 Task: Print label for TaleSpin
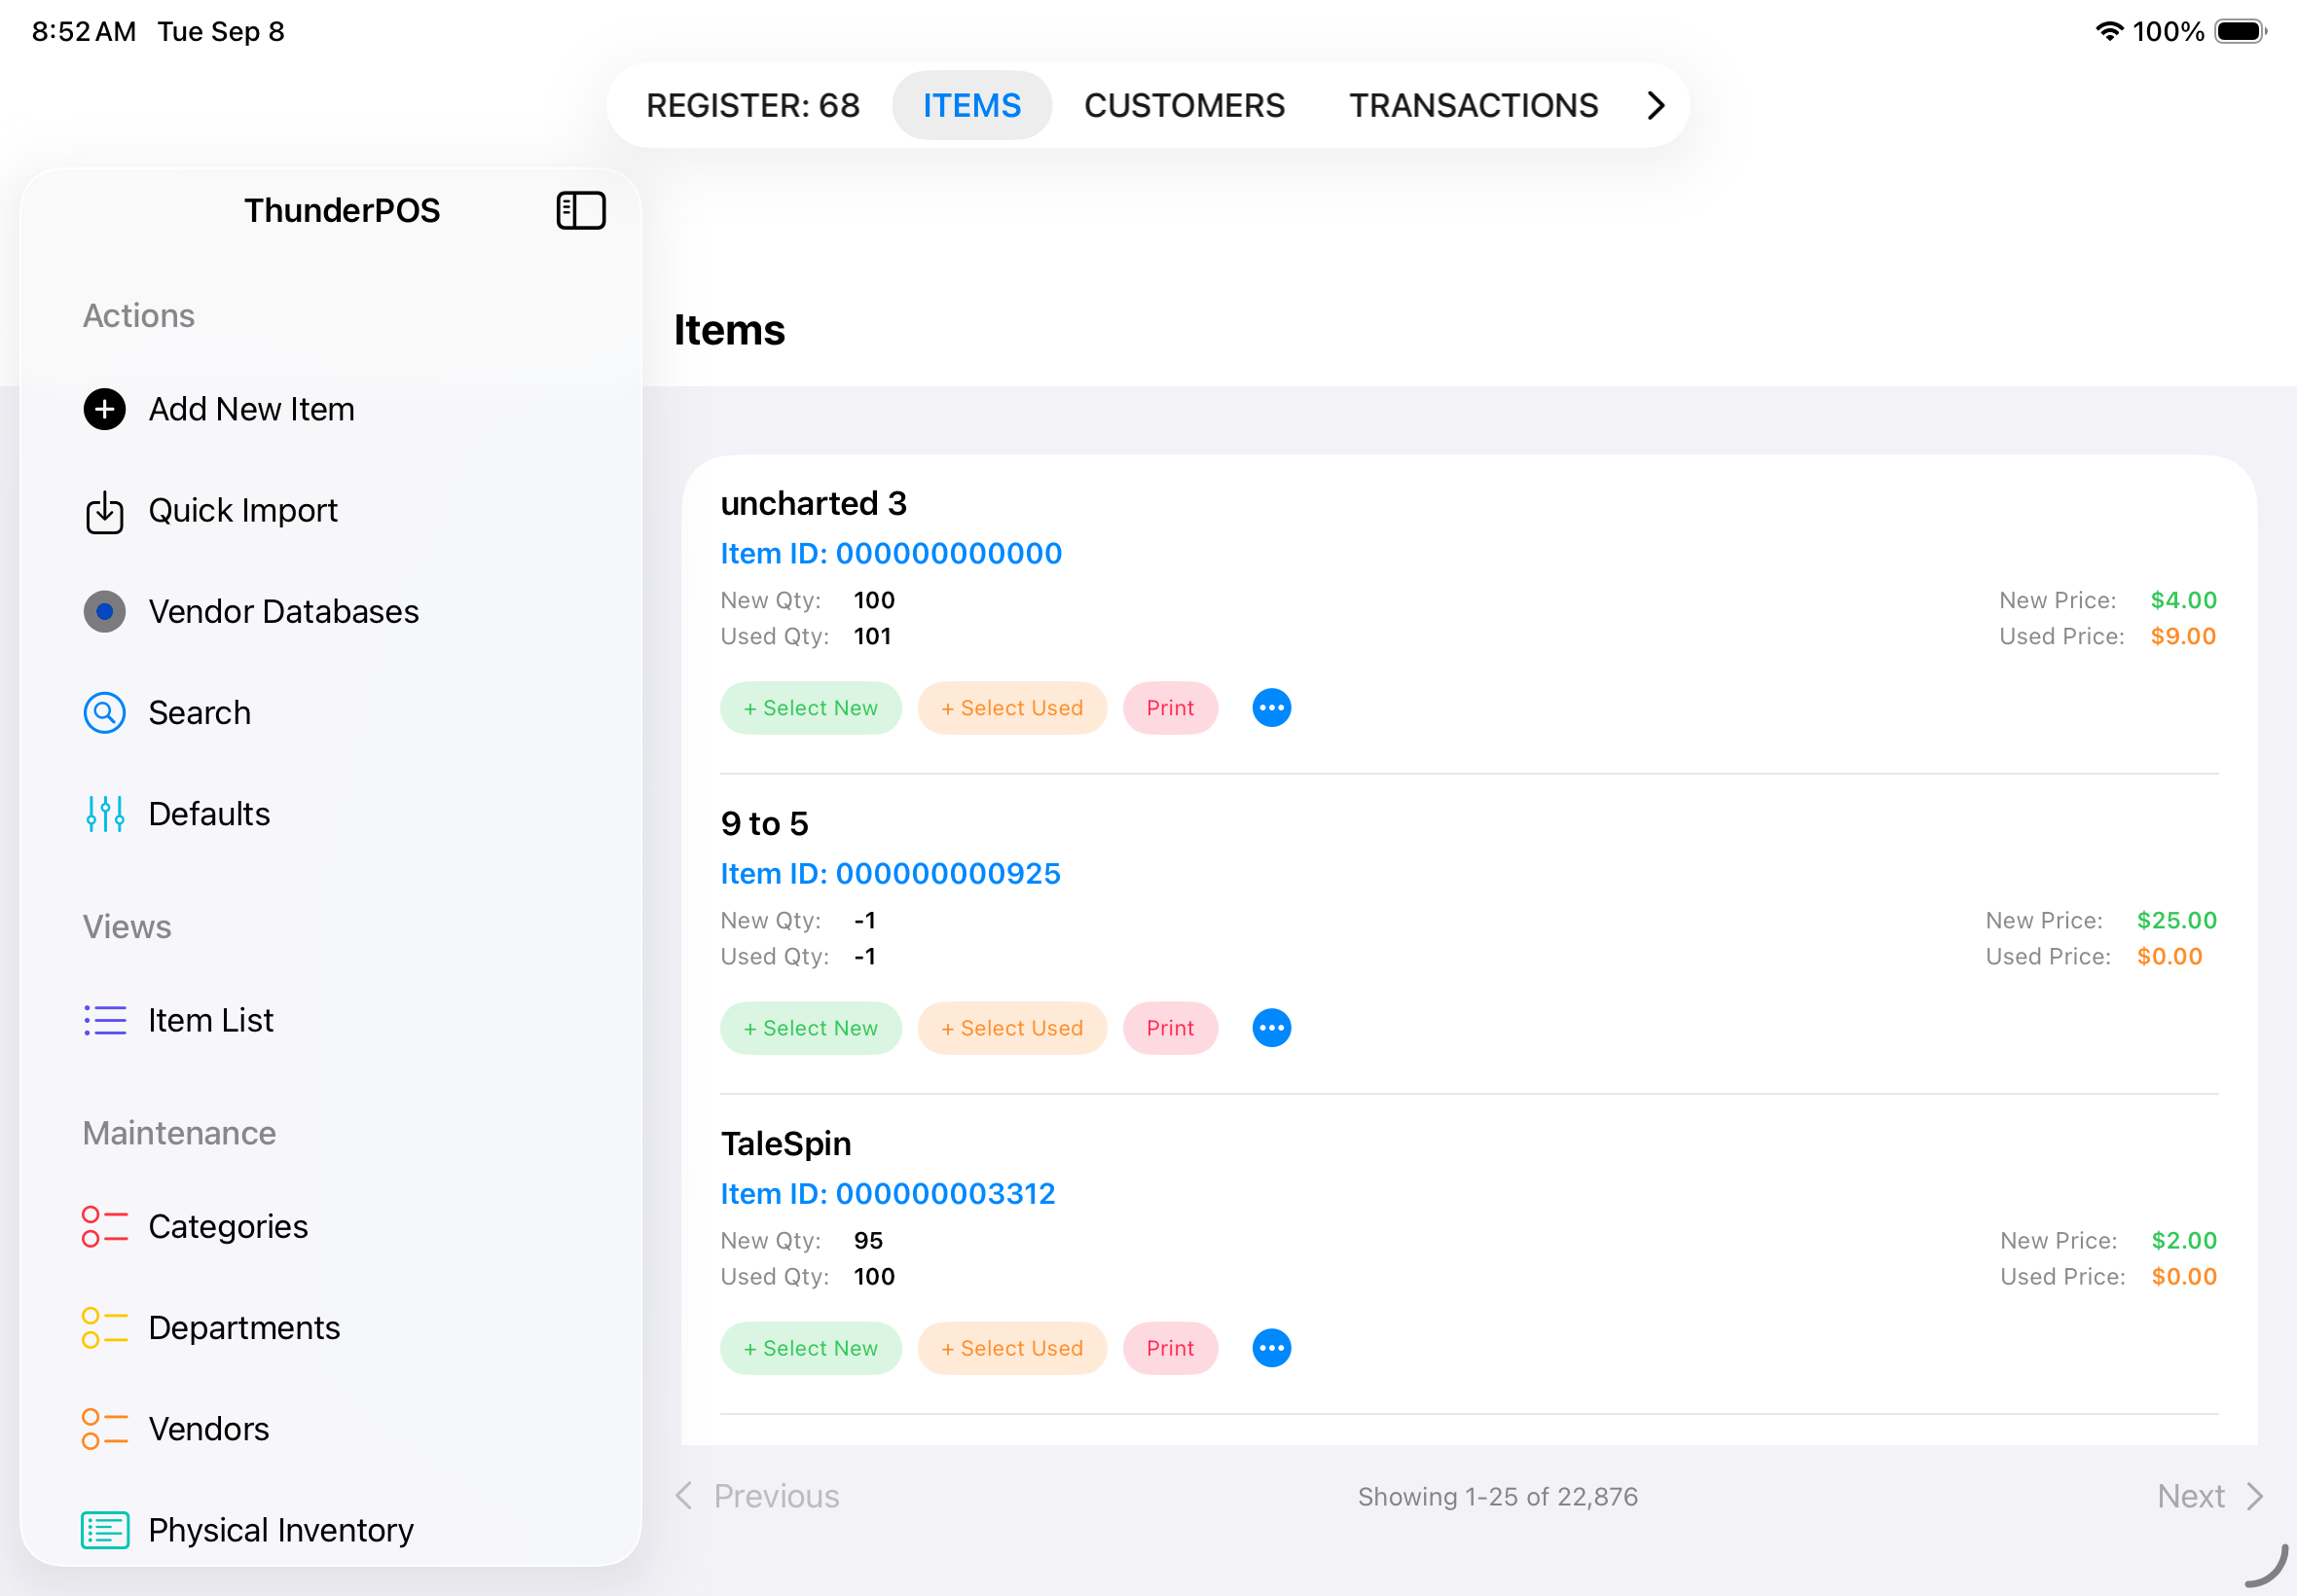1170,1348
